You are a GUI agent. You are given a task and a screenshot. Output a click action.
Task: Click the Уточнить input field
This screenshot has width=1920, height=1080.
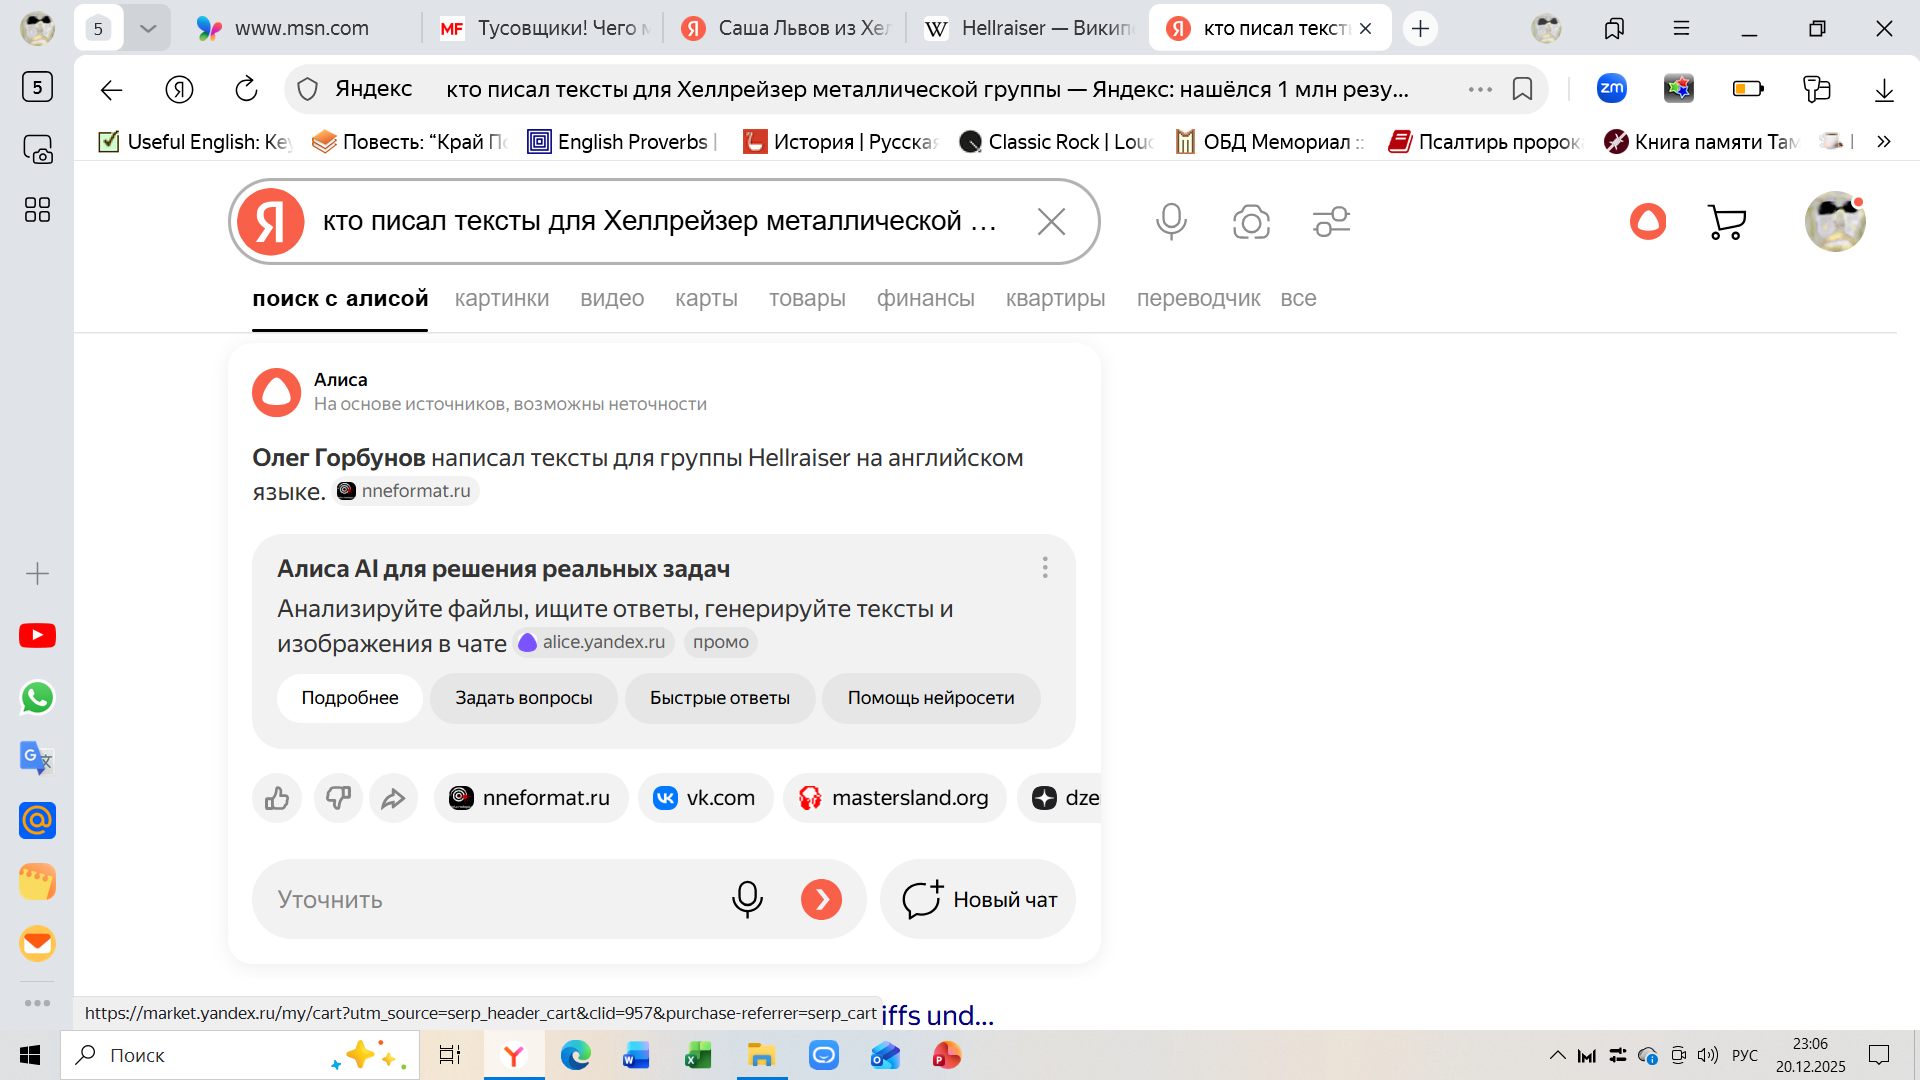point(490,900)
